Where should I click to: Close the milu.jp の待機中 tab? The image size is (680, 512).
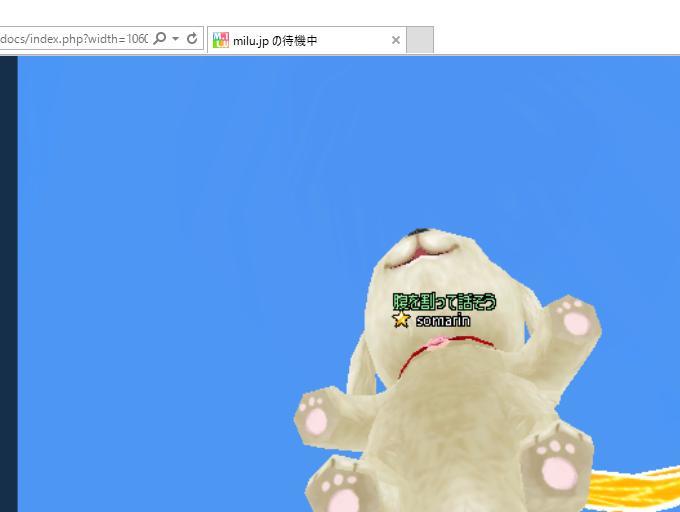(396, 40)
